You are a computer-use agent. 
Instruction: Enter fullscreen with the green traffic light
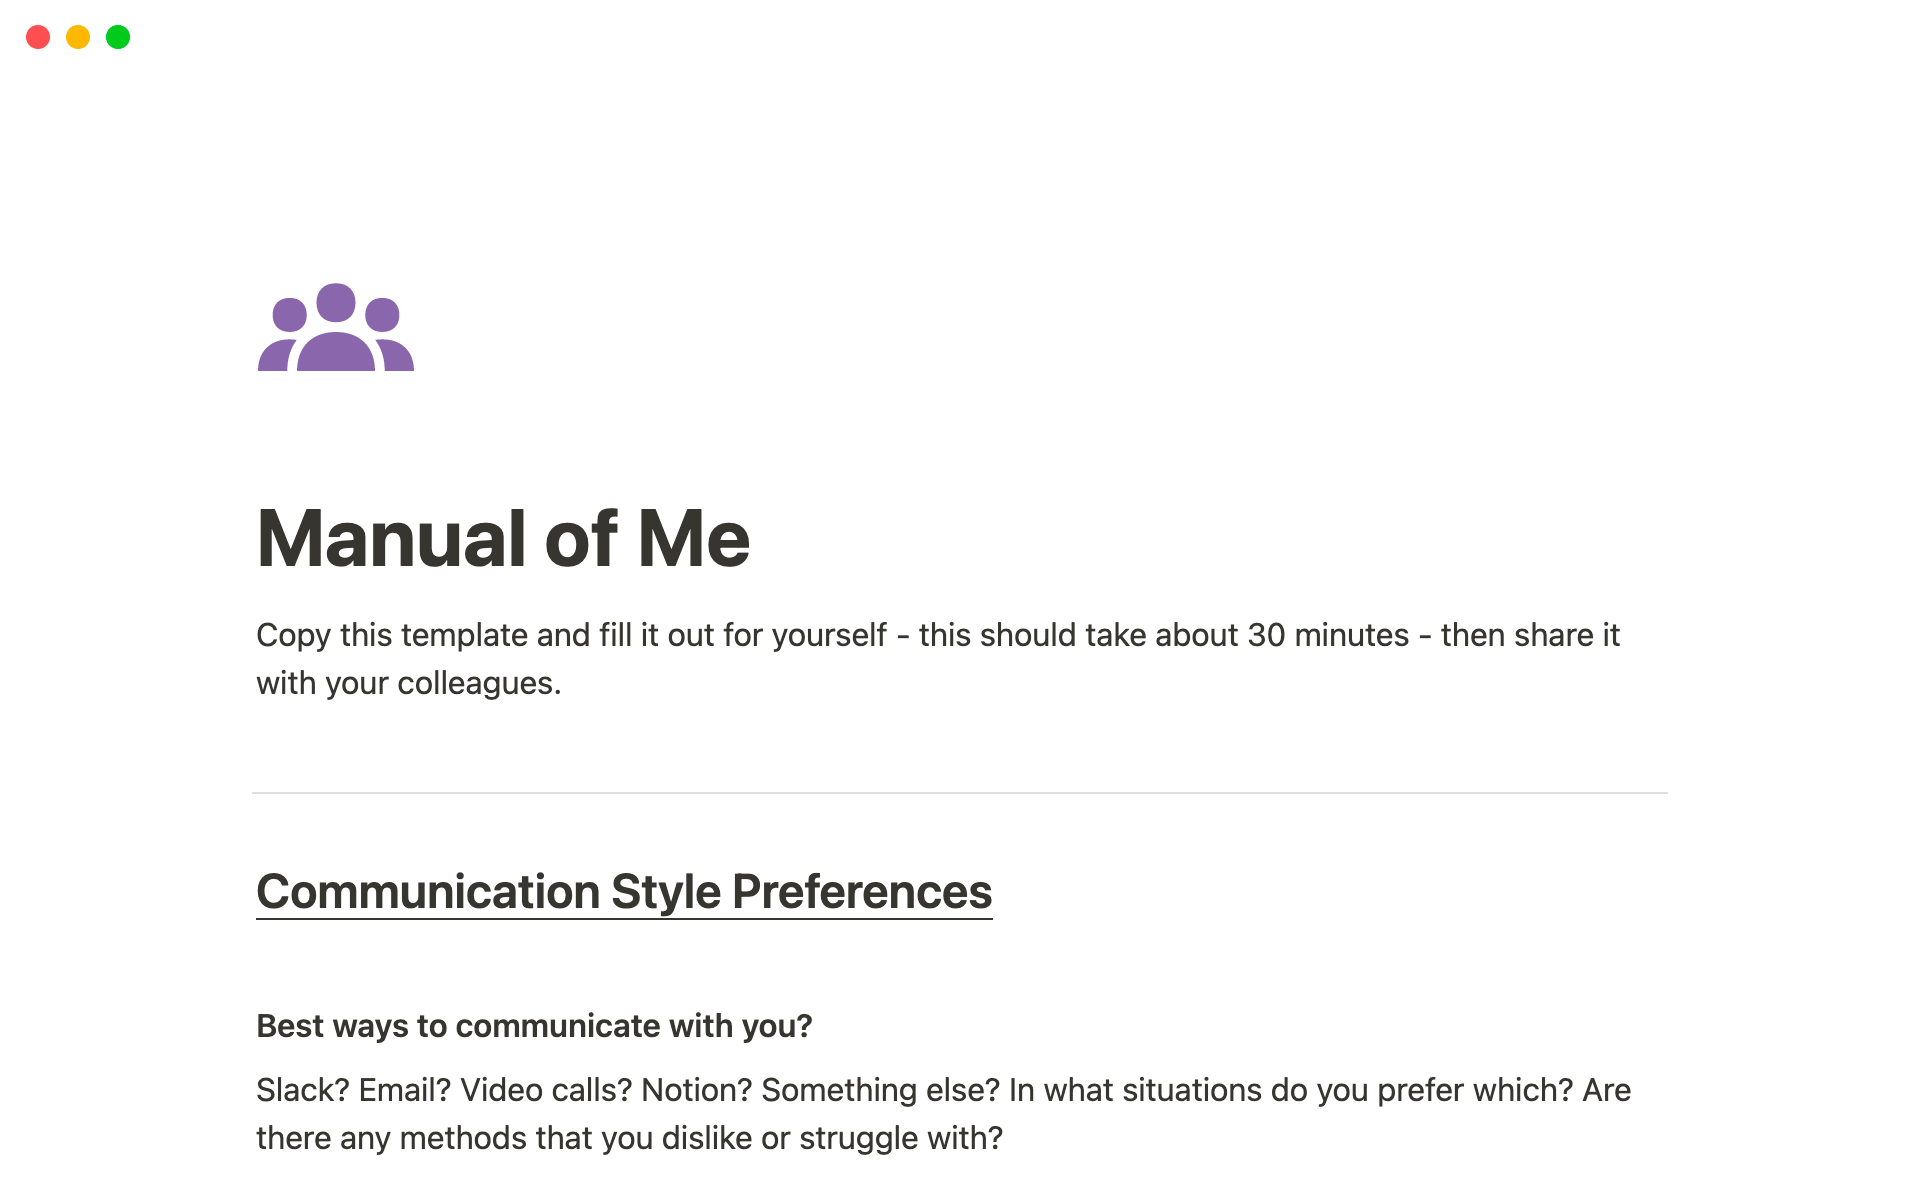(118, 37)
